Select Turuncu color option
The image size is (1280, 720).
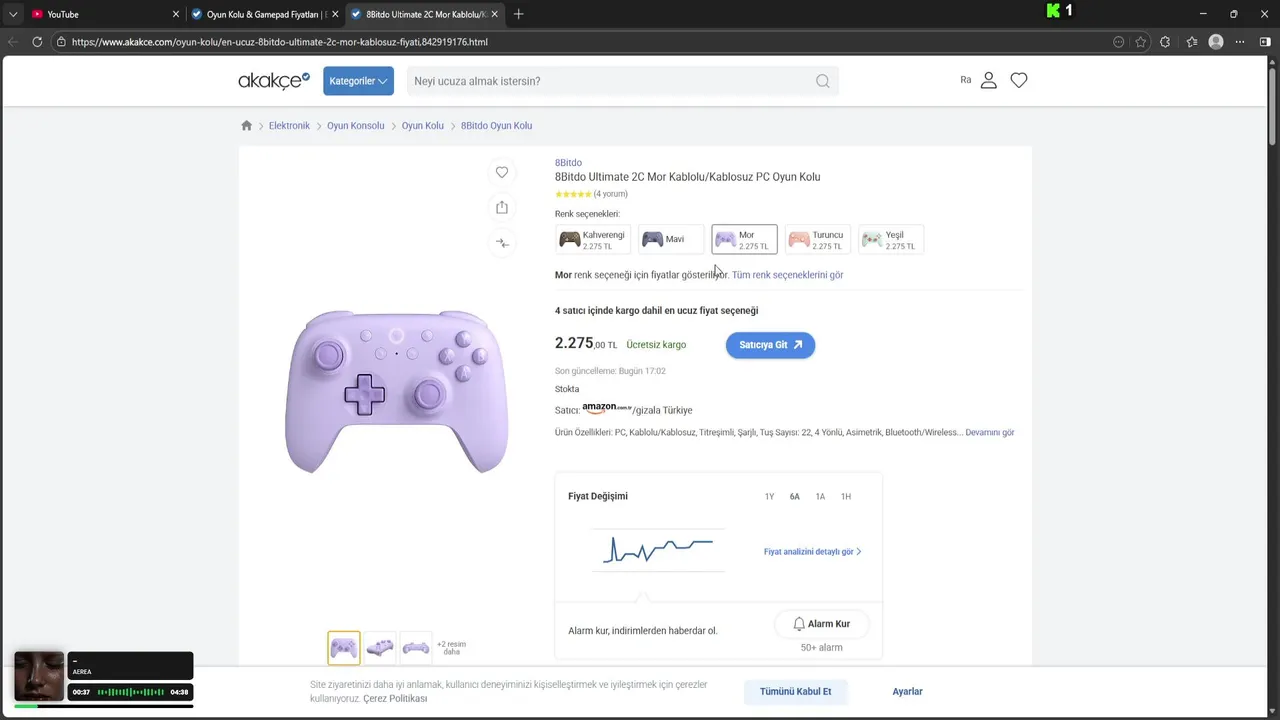click(x=818, y=240)
